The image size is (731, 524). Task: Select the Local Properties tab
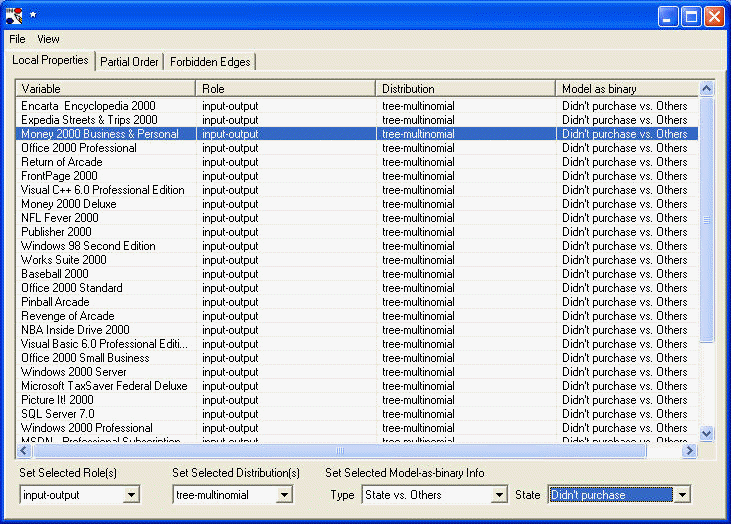click(x=50, y=61)
